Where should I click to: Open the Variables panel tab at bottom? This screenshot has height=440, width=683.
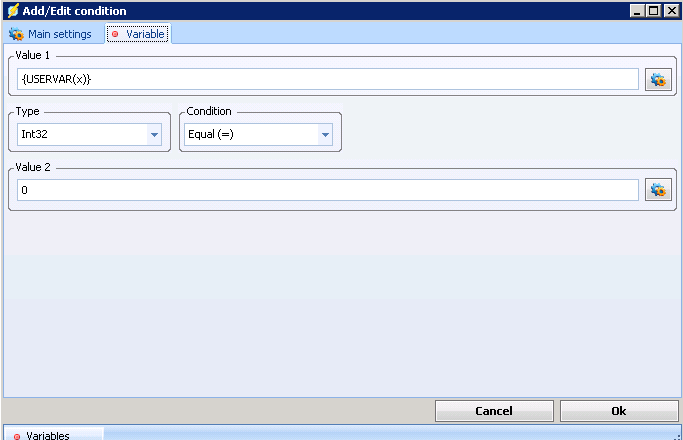[48, 436]
